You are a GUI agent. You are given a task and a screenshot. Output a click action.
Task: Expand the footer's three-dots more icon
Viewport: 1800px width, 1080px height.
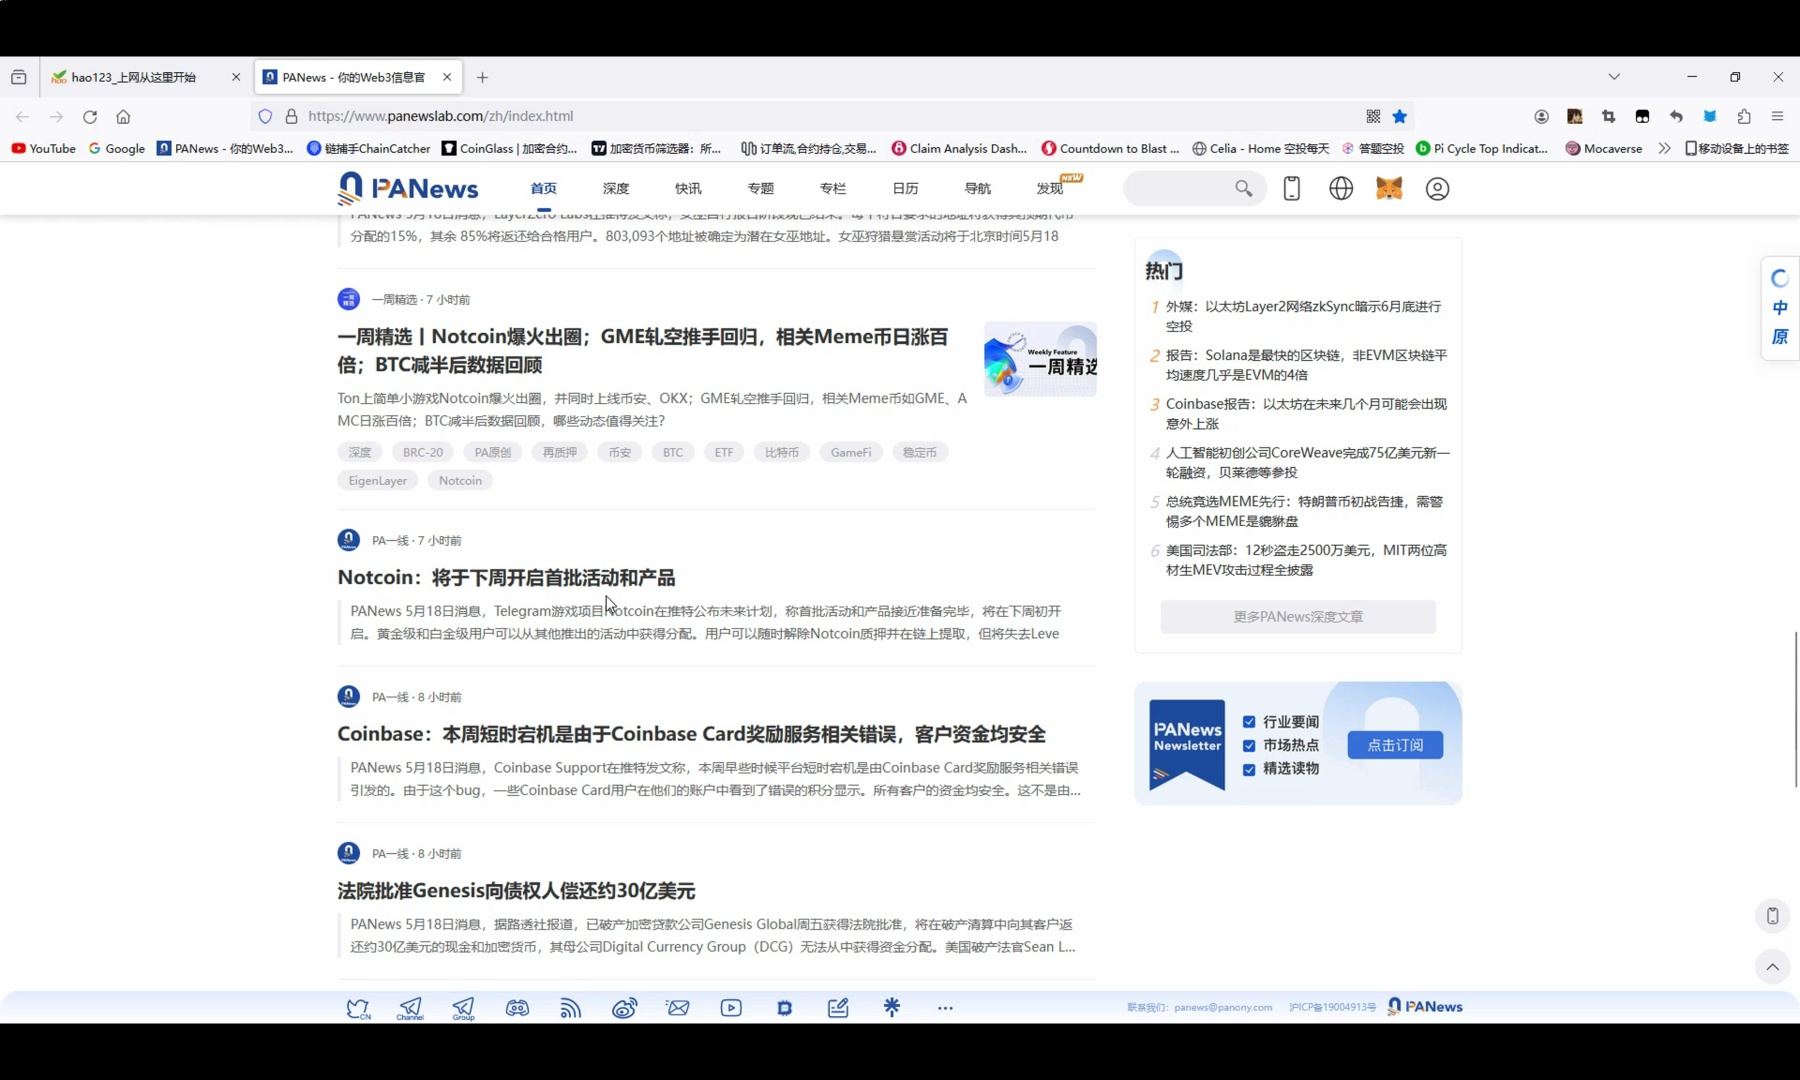click(945, 1008)
